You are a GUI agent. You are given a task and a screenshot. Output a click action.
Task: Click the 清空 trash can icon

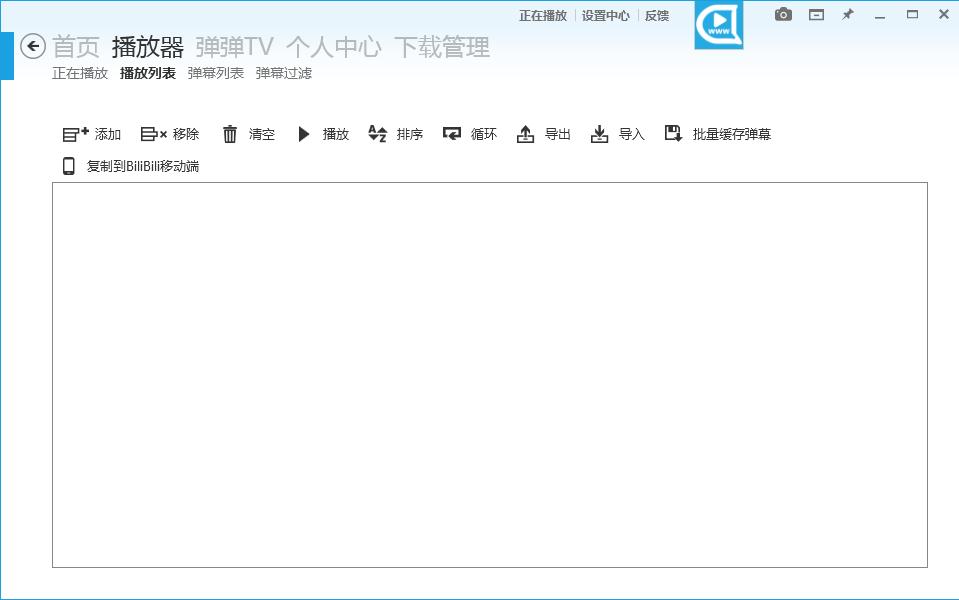[x=230, y=134]
